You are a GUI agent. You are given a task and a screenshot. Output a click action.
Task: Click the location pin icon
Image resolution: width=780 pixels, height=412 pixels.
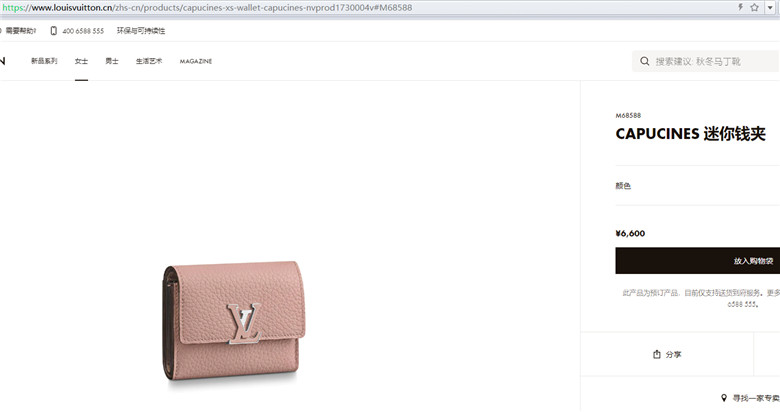click(724, 398)
